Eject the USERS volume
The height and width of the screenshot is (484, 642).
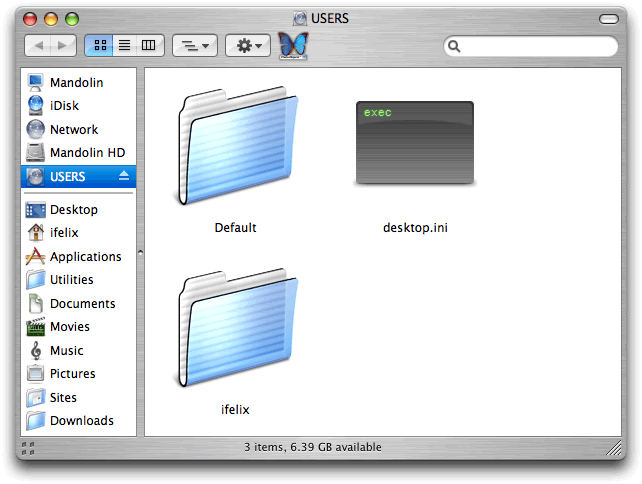click(x=124, y=176)
